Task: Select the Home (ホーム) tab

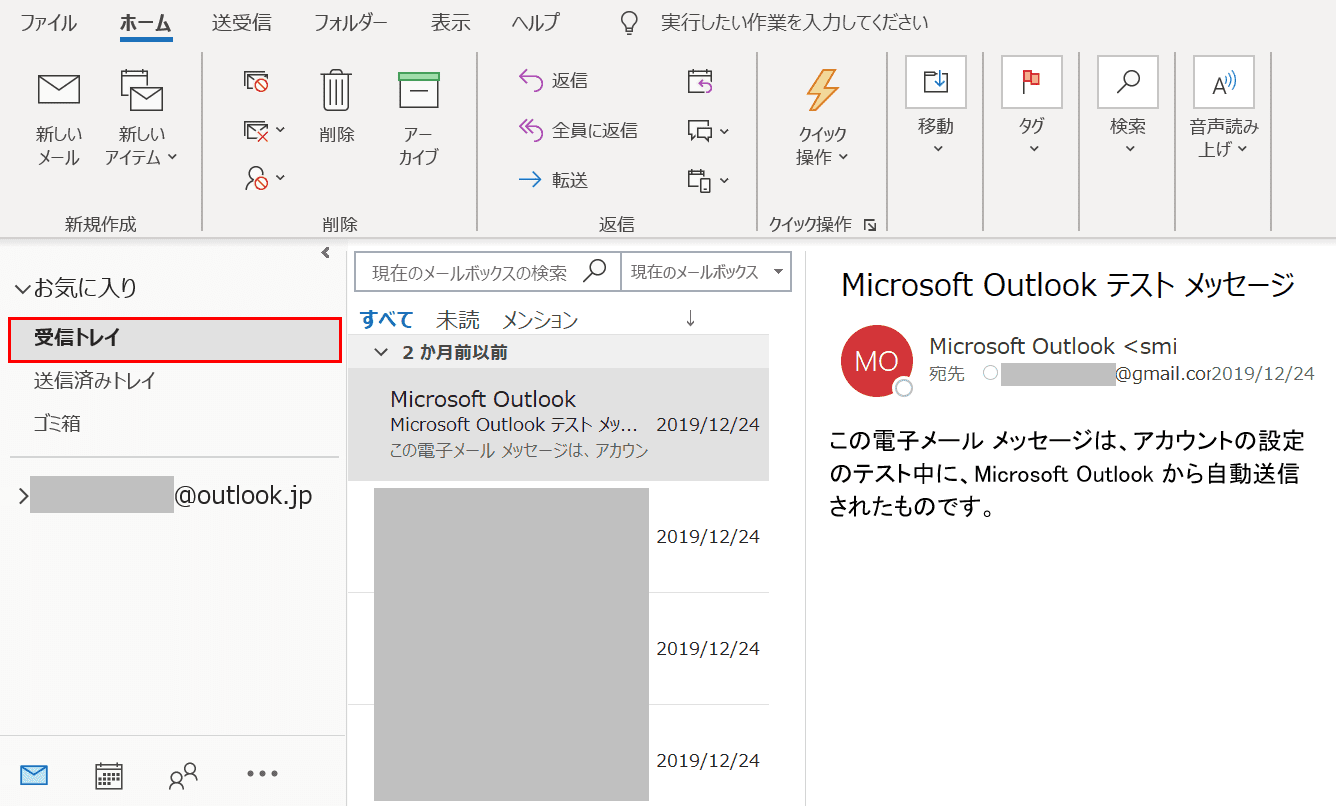Action: coord(146,22)
